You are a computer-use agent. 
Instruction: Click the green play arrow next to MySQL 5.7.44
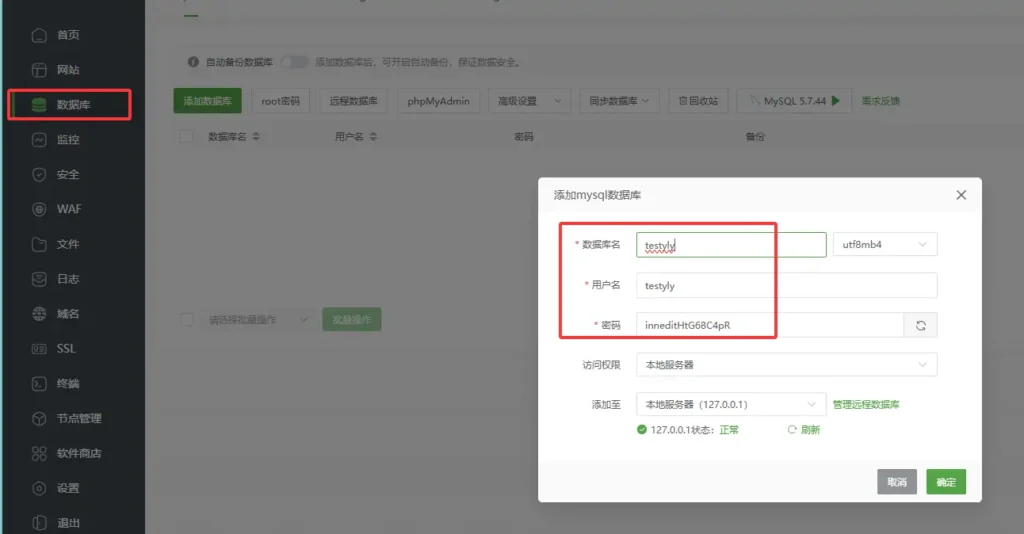coord(836,101)
